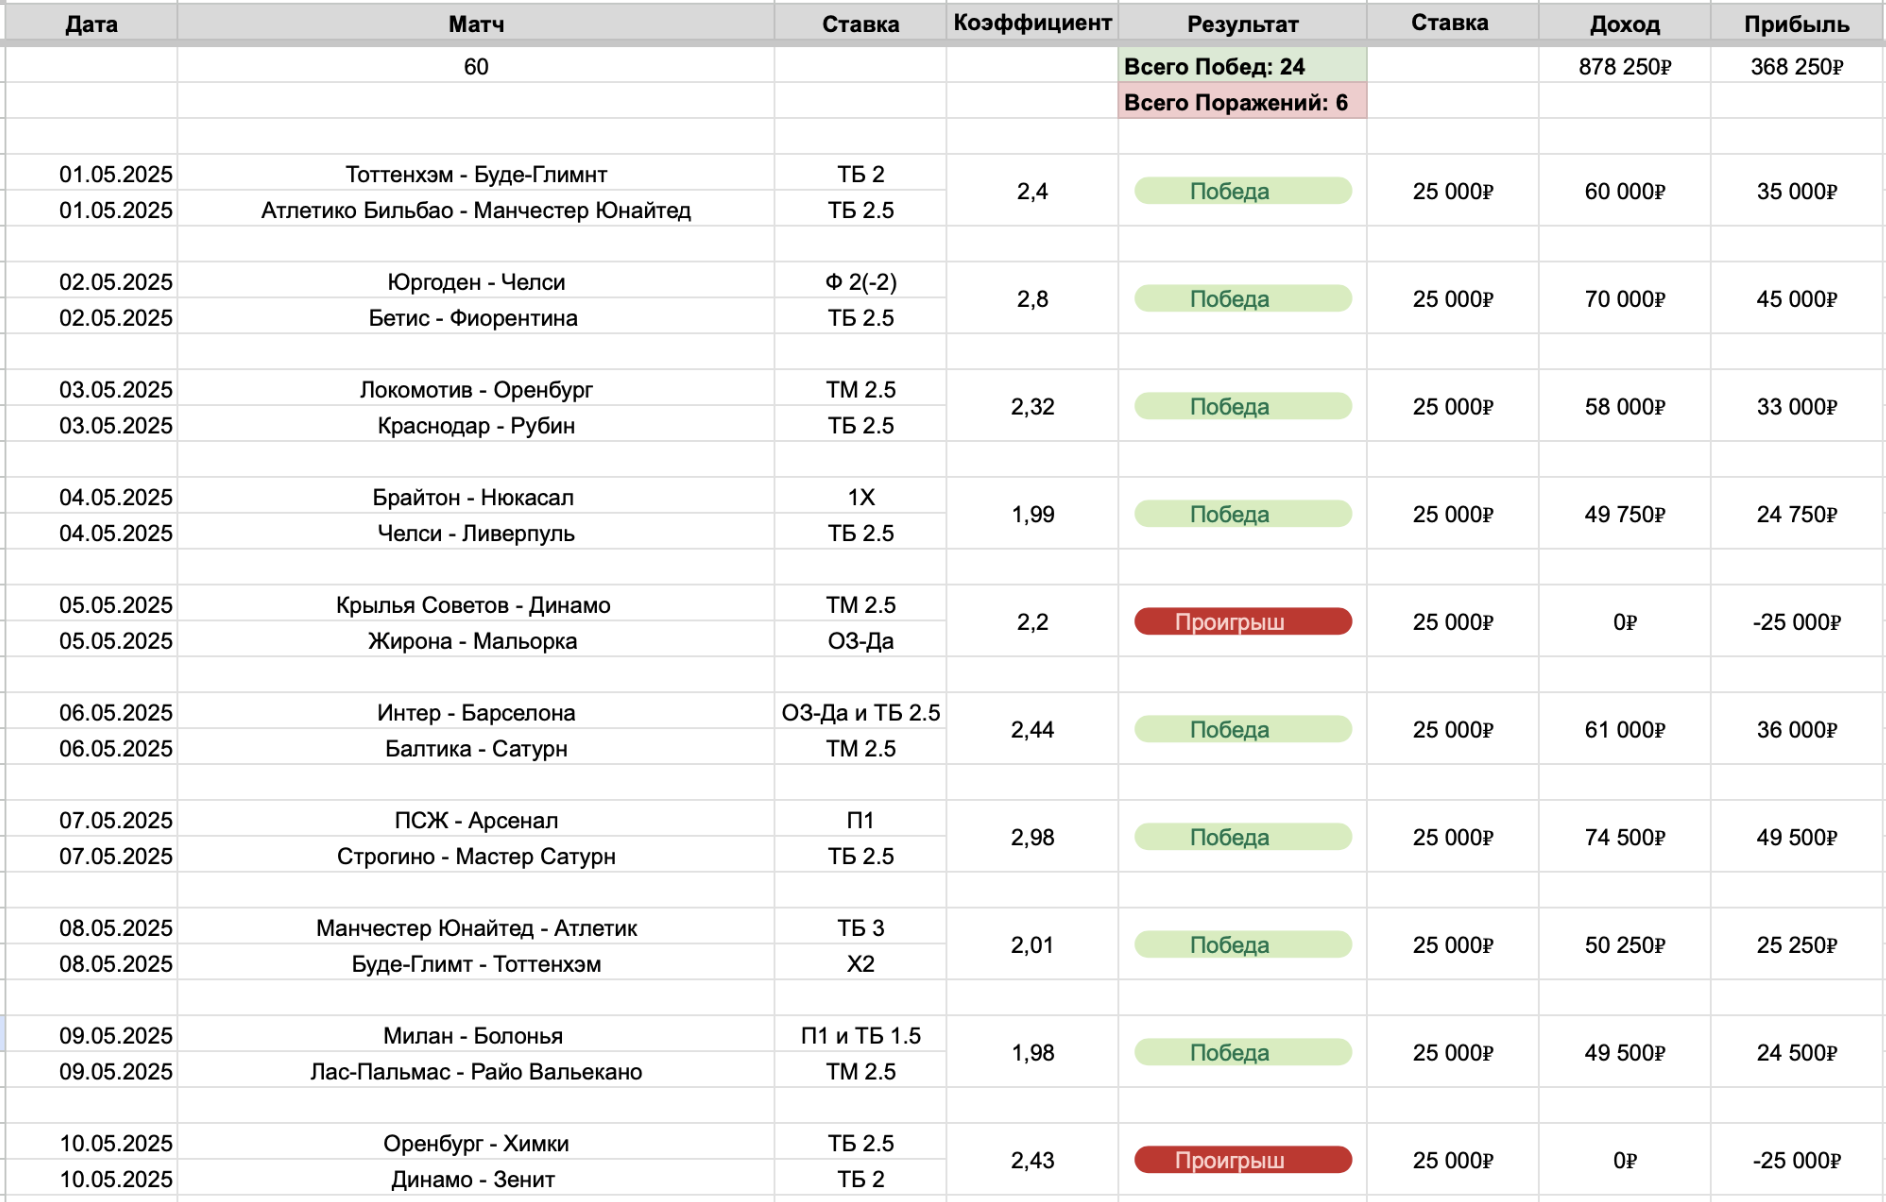Click the 74 500₽ income cell
This screenshot has height=1202, width=1886.
1624,837
